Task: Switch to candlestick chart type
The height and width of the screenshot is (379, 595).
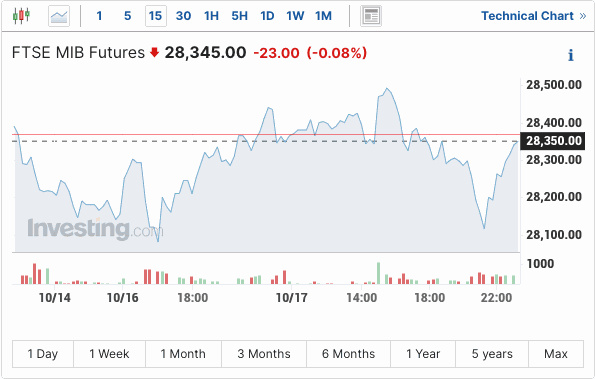Action: (21, 16)
